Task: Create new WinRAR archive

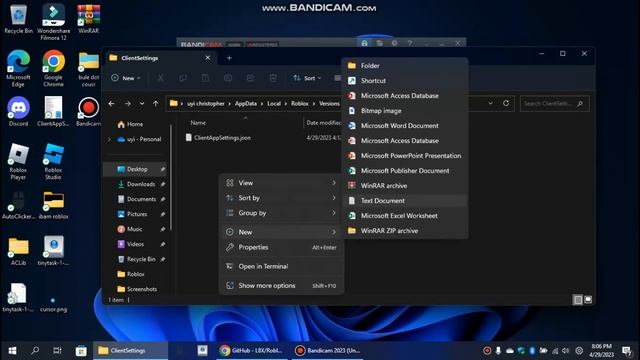Action: click(405, 186)
